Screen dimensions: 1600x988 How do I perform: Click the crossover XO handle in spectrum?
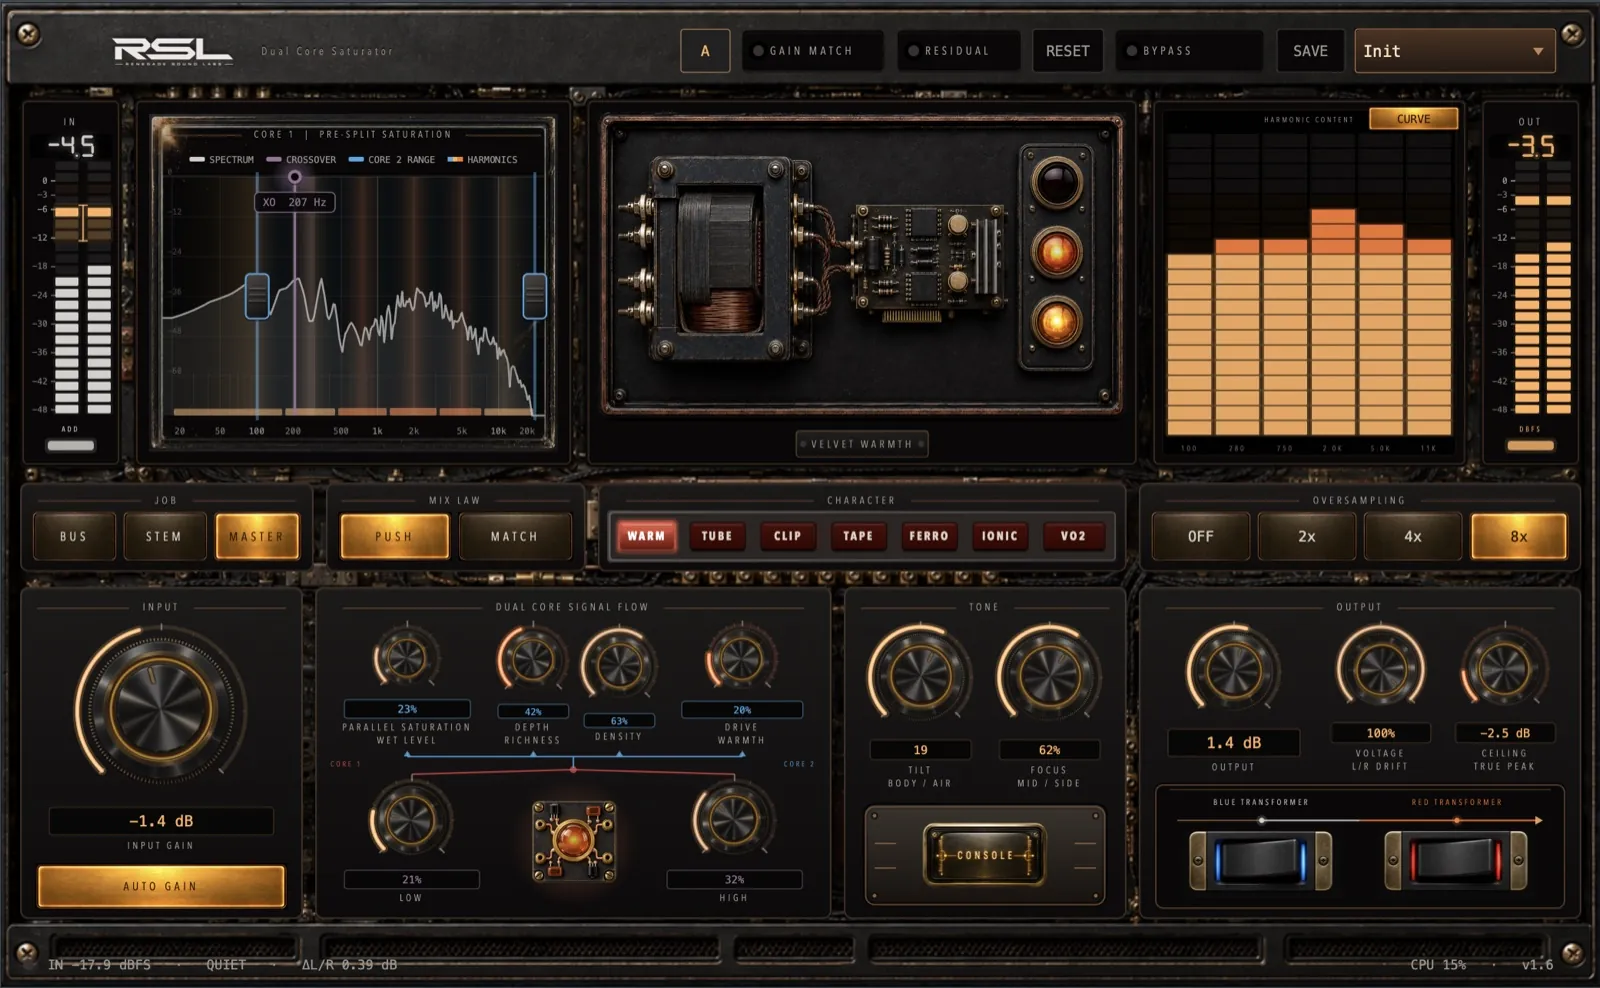click(x=294, y=177)
